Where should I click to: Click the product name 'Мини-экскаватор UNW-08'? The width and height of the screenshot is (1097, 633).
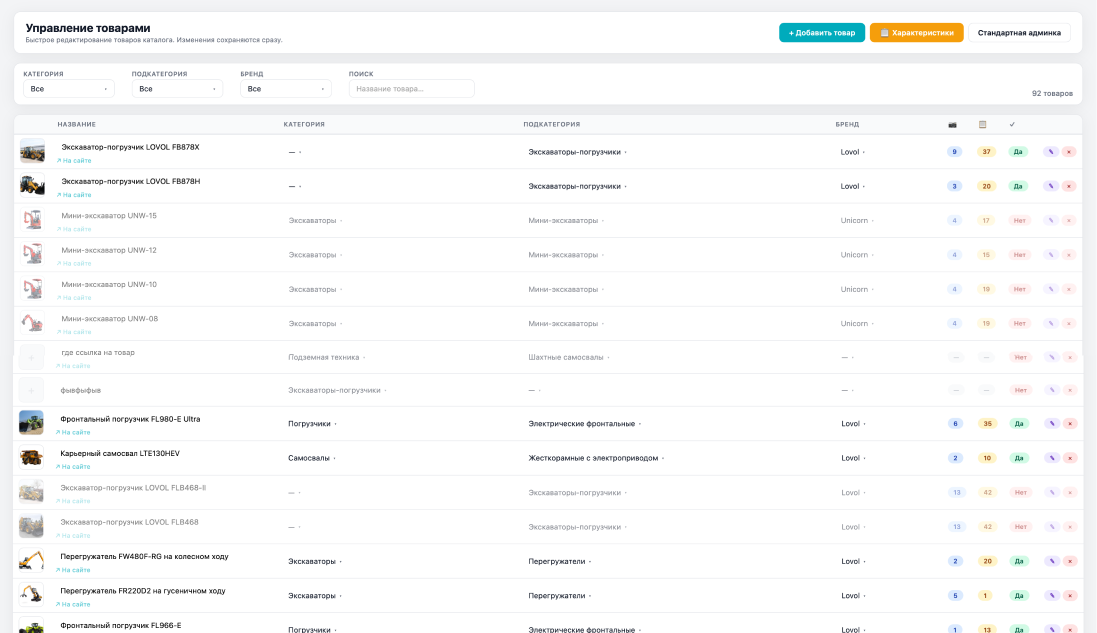(110, 319)
